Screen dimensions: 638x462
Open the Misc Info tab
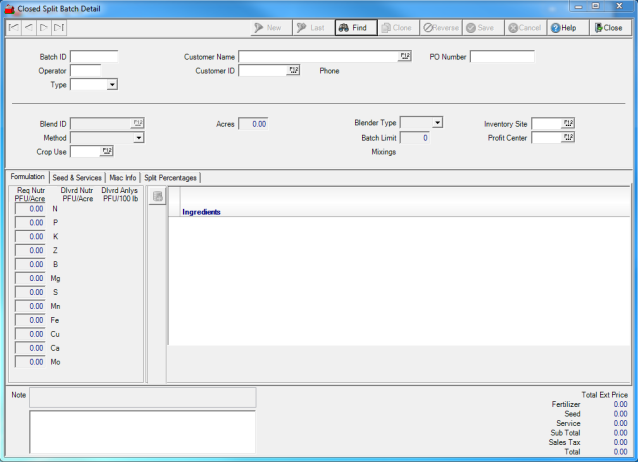(x=123, y=178)
